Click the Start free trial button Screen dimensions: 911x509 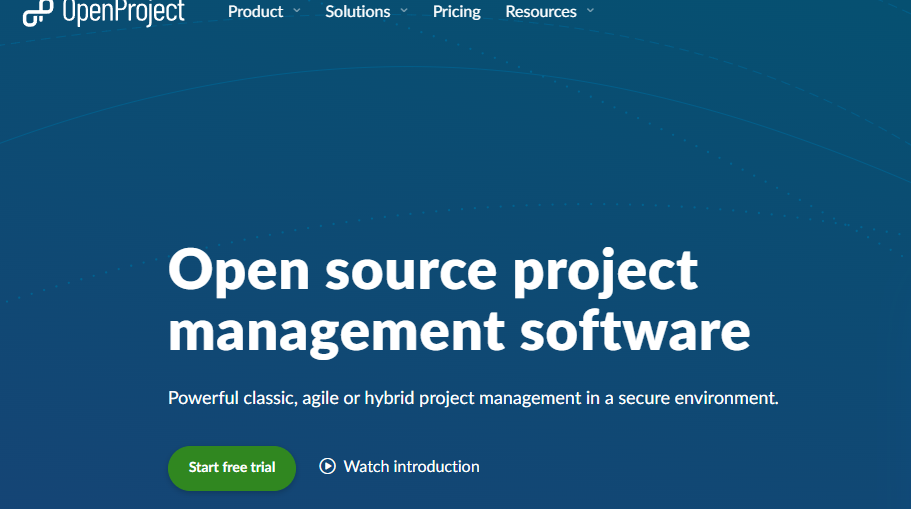tap(232, 468)
